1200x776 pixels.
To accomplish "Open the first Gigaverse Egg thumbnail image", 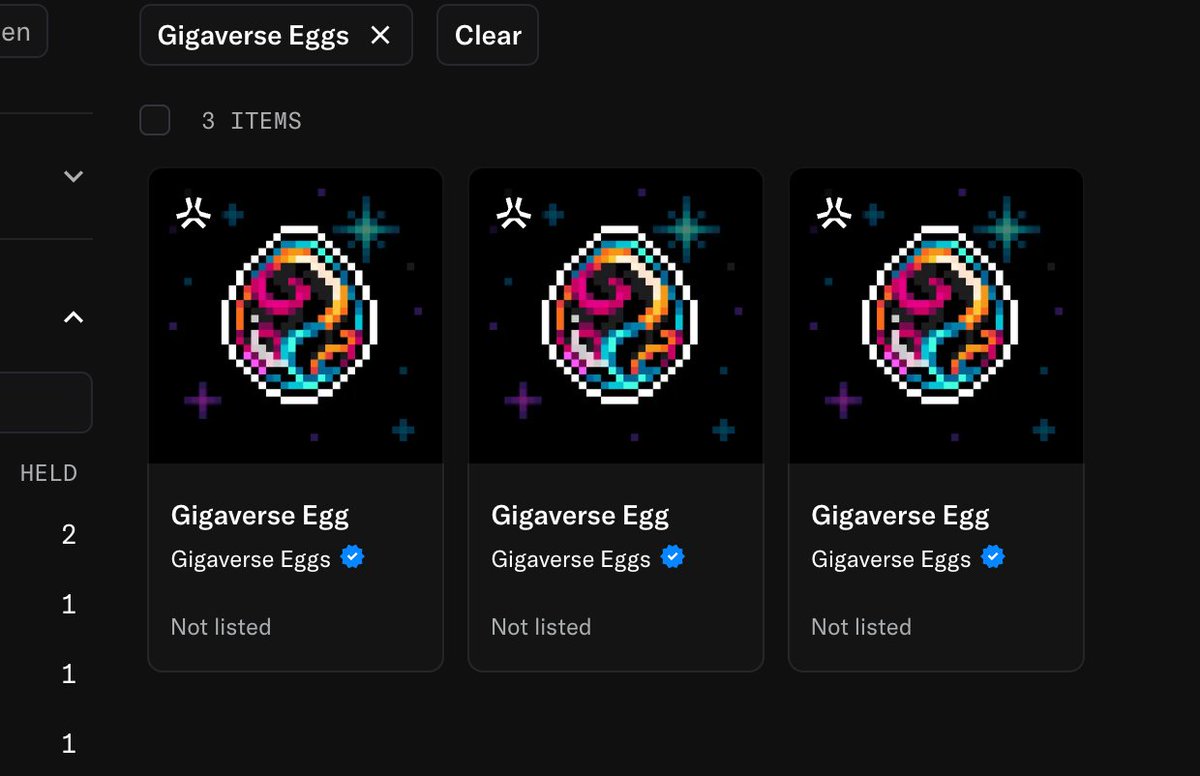I will (296, 316).
